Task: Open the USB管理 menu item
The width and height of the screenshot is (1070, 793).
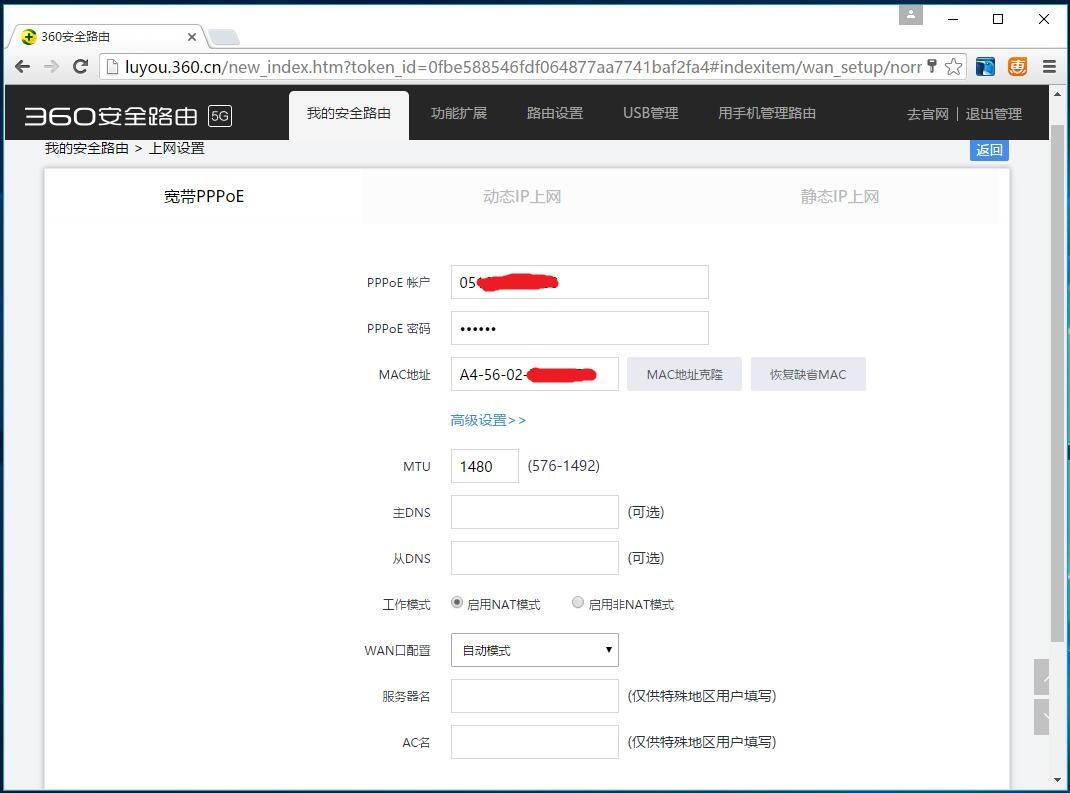Action: click(650, 113)
